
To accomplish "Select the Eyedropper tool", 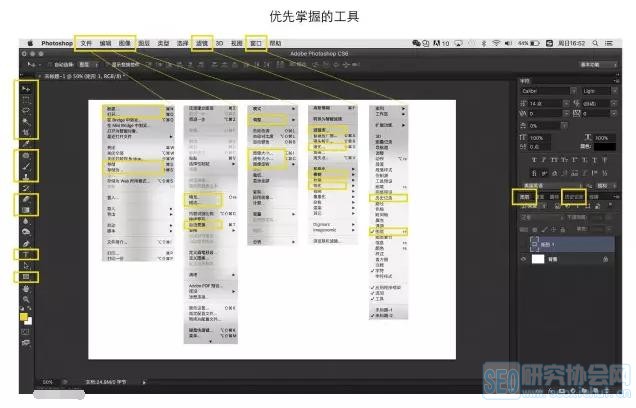I will [x=26, y=144].
